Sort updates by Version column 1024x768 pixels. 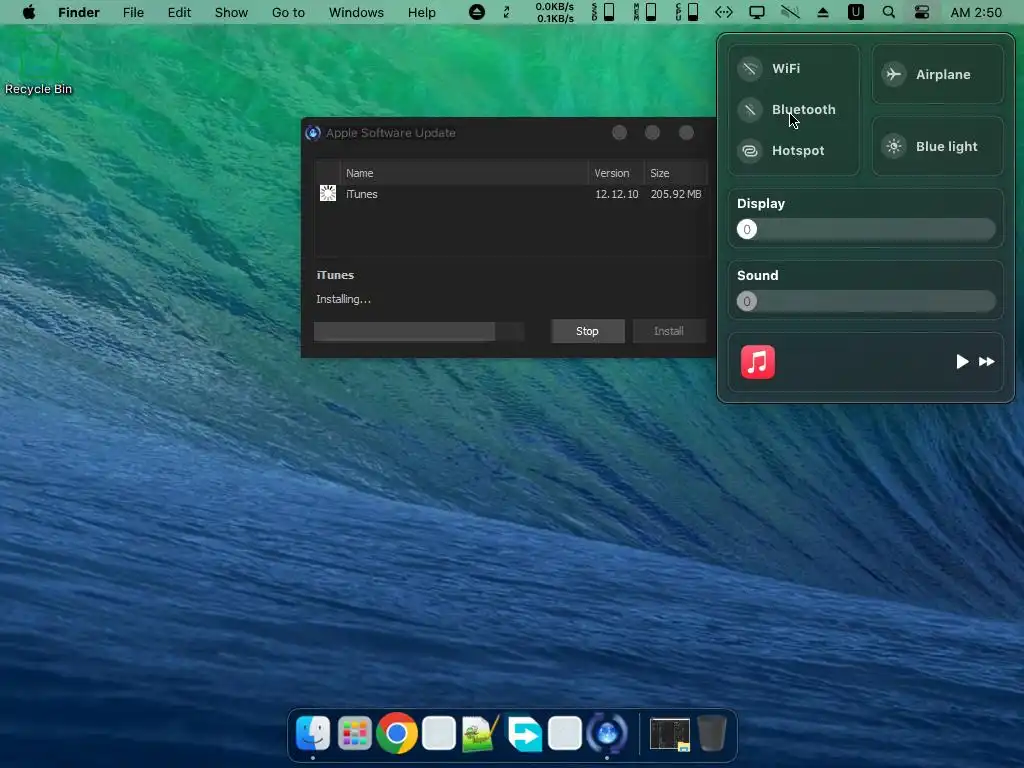click(x=616, y=173)
